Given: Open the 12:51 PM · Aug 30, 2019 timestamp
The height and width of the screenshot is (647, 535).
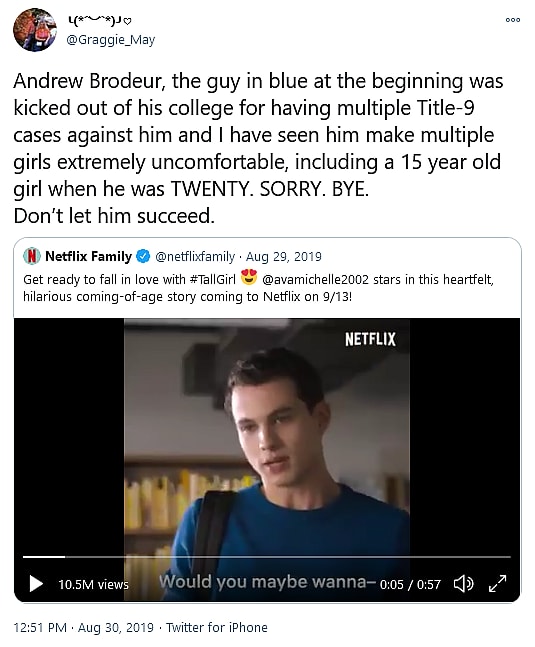Looking at the screenshot, I should tap(83, 628).
